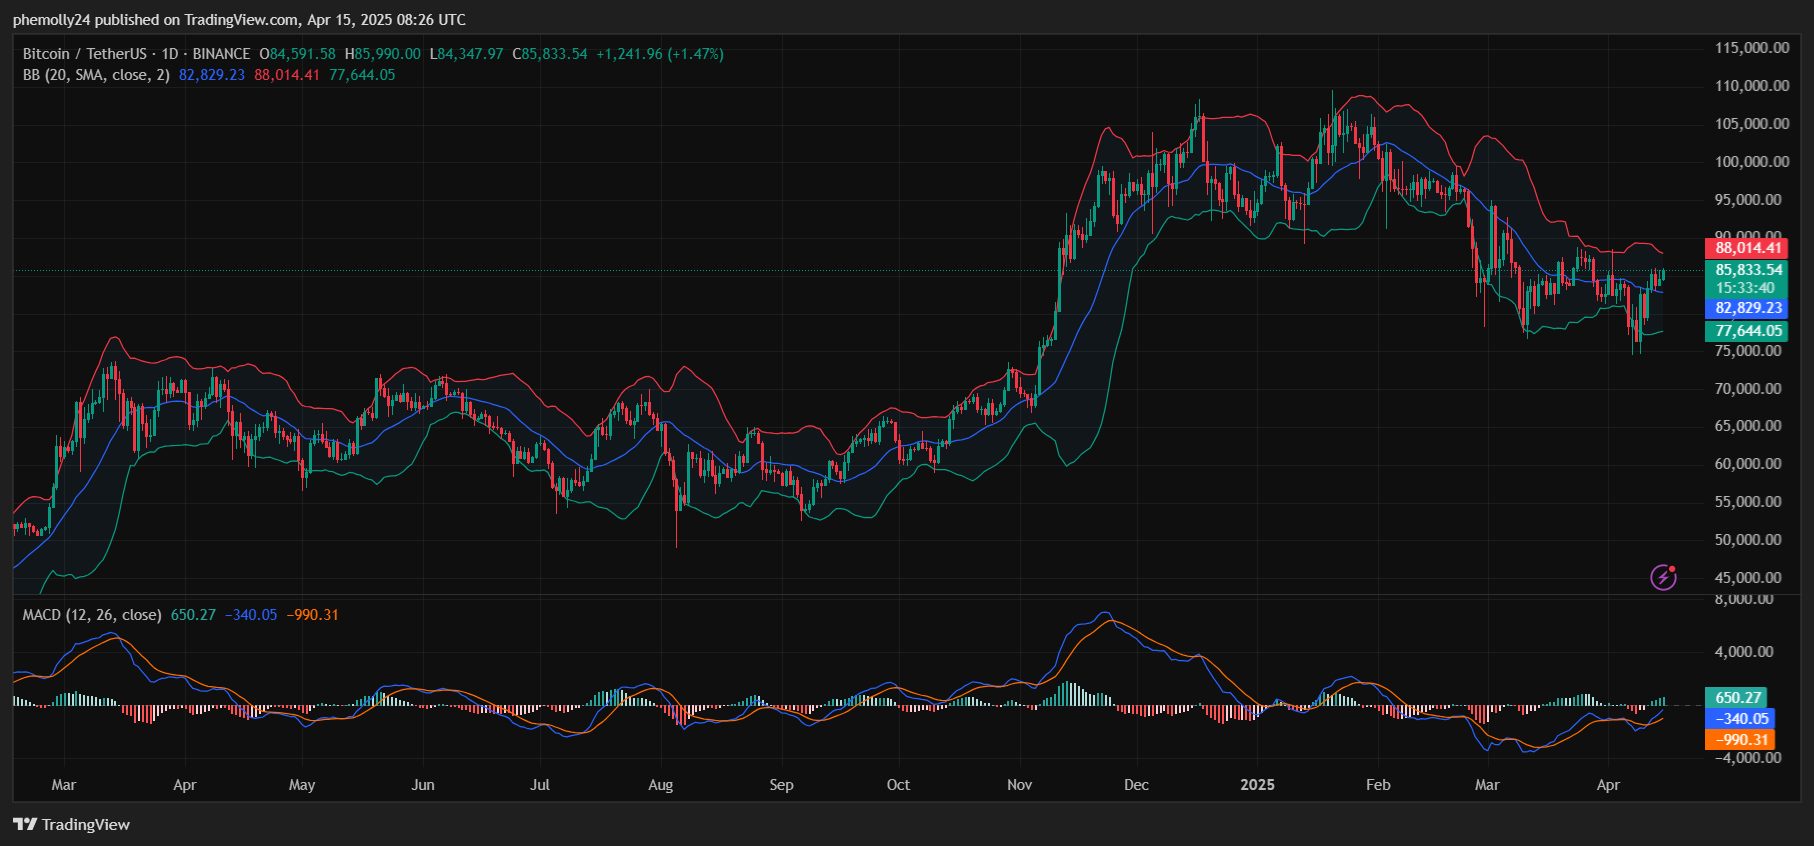Click the 100,000.00 price scale mark
1814x846 pixels.
click(x=1751, y=162)
